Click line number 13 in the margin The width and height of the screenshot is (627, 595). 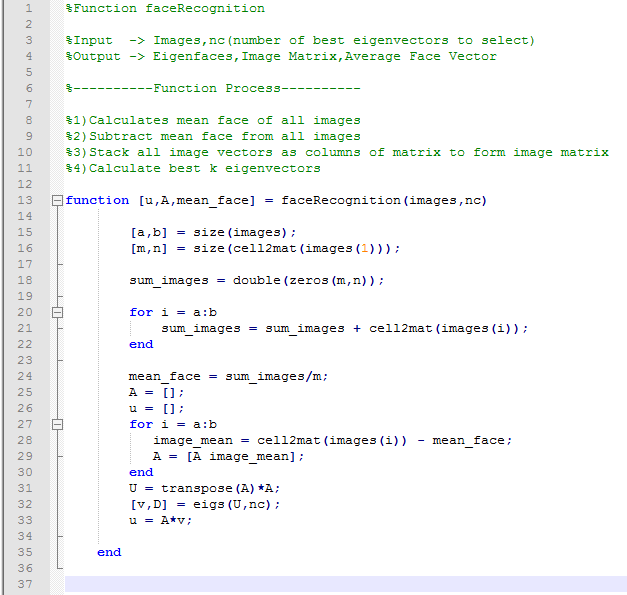pyautogui.click(x=25, y=200)
